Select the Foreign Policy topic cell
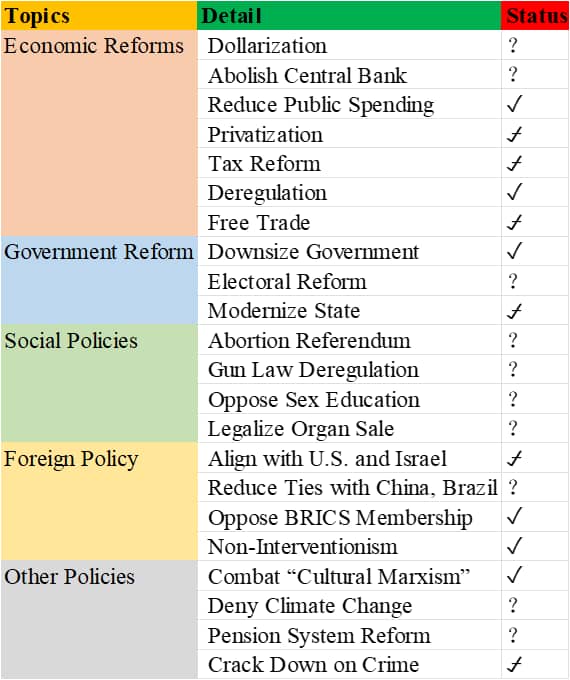This screenshot has width=570, height=680. [x=99, y=501]
